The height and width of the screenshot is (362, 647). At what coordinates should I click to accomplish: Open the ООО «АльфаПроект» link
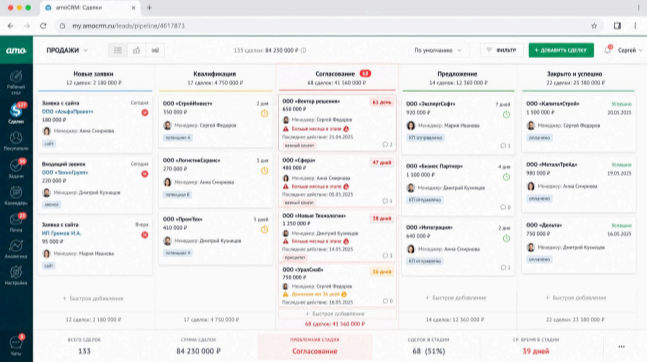tap(68, 111)
